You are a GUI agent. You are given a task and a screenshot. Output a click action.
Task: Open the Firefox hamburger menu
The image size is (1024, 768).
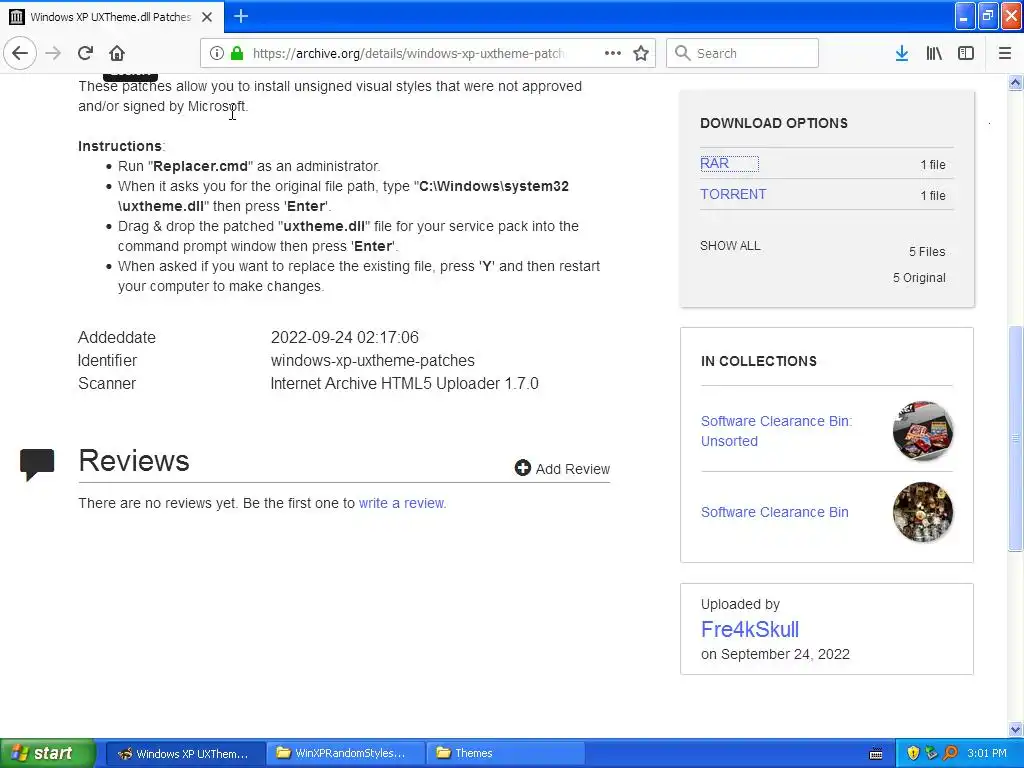pos(1005,53)
